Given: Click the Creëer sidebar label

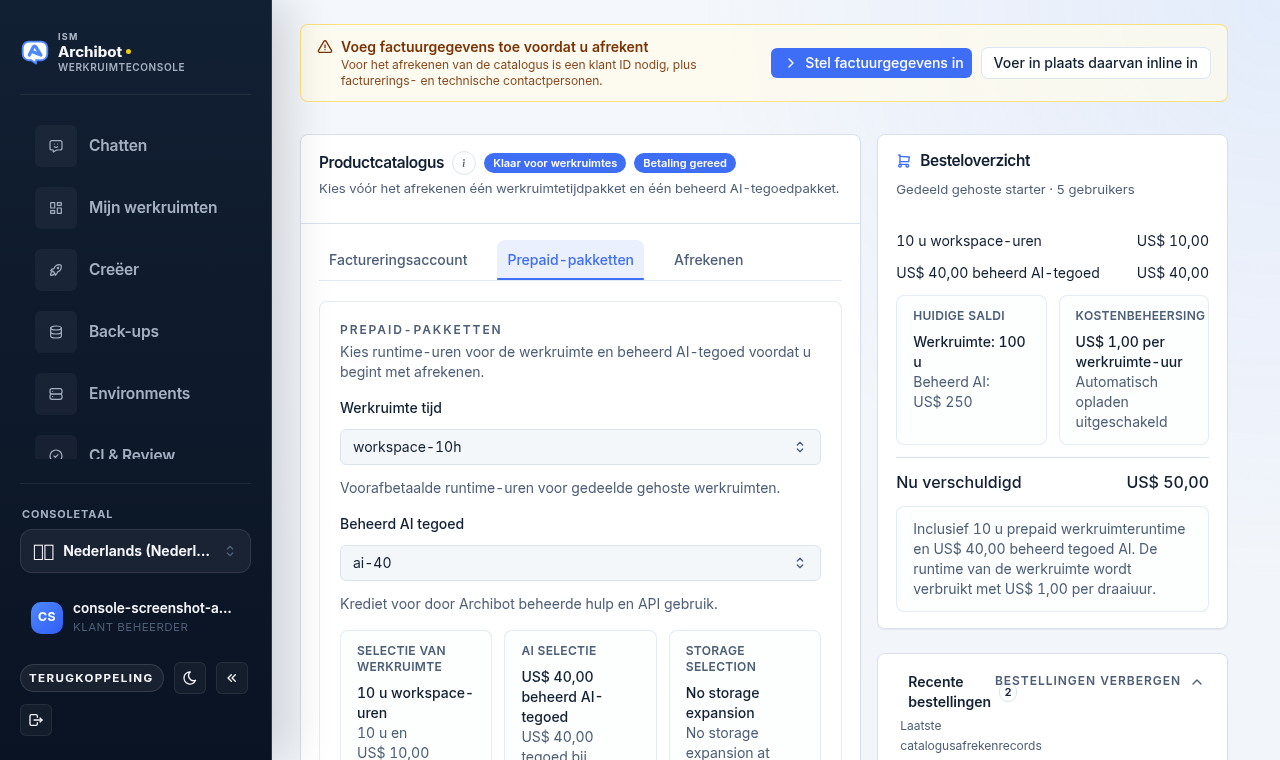Looking at the screenshot, I should coord(114,270).
